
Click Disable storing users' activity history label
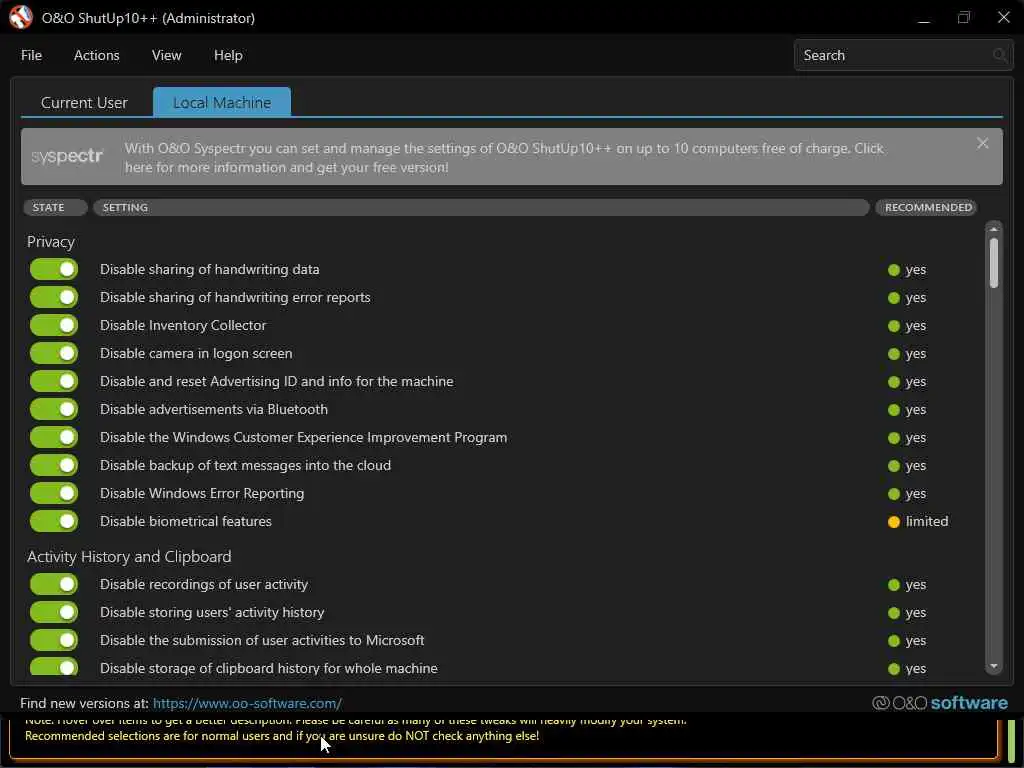pyautogui.click(x=212, y=612)
